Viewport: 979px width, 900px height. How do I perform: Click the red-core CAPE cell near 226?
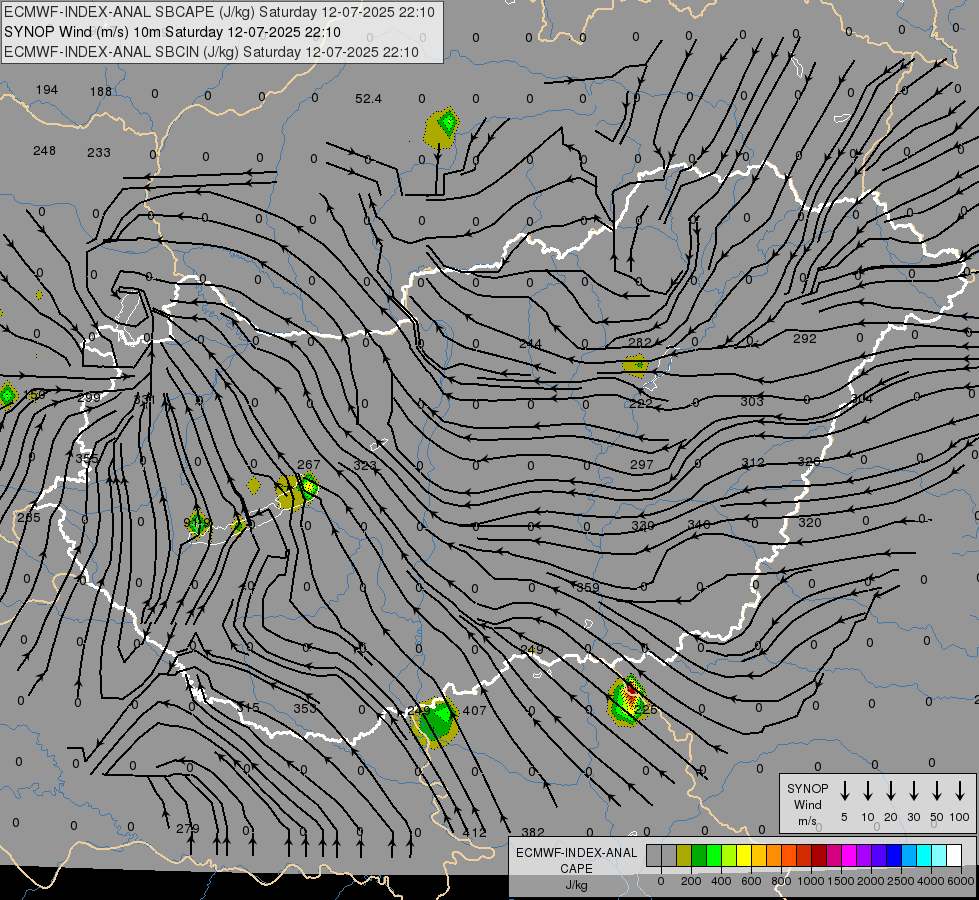pos(629,700)
